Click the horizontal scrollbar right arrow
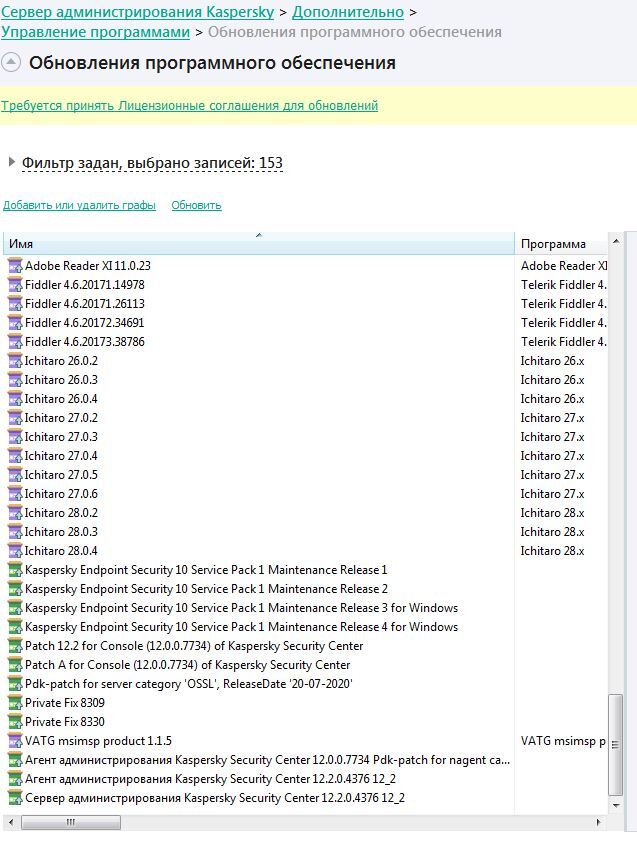637x850 pixels. [x=599, y=822]
